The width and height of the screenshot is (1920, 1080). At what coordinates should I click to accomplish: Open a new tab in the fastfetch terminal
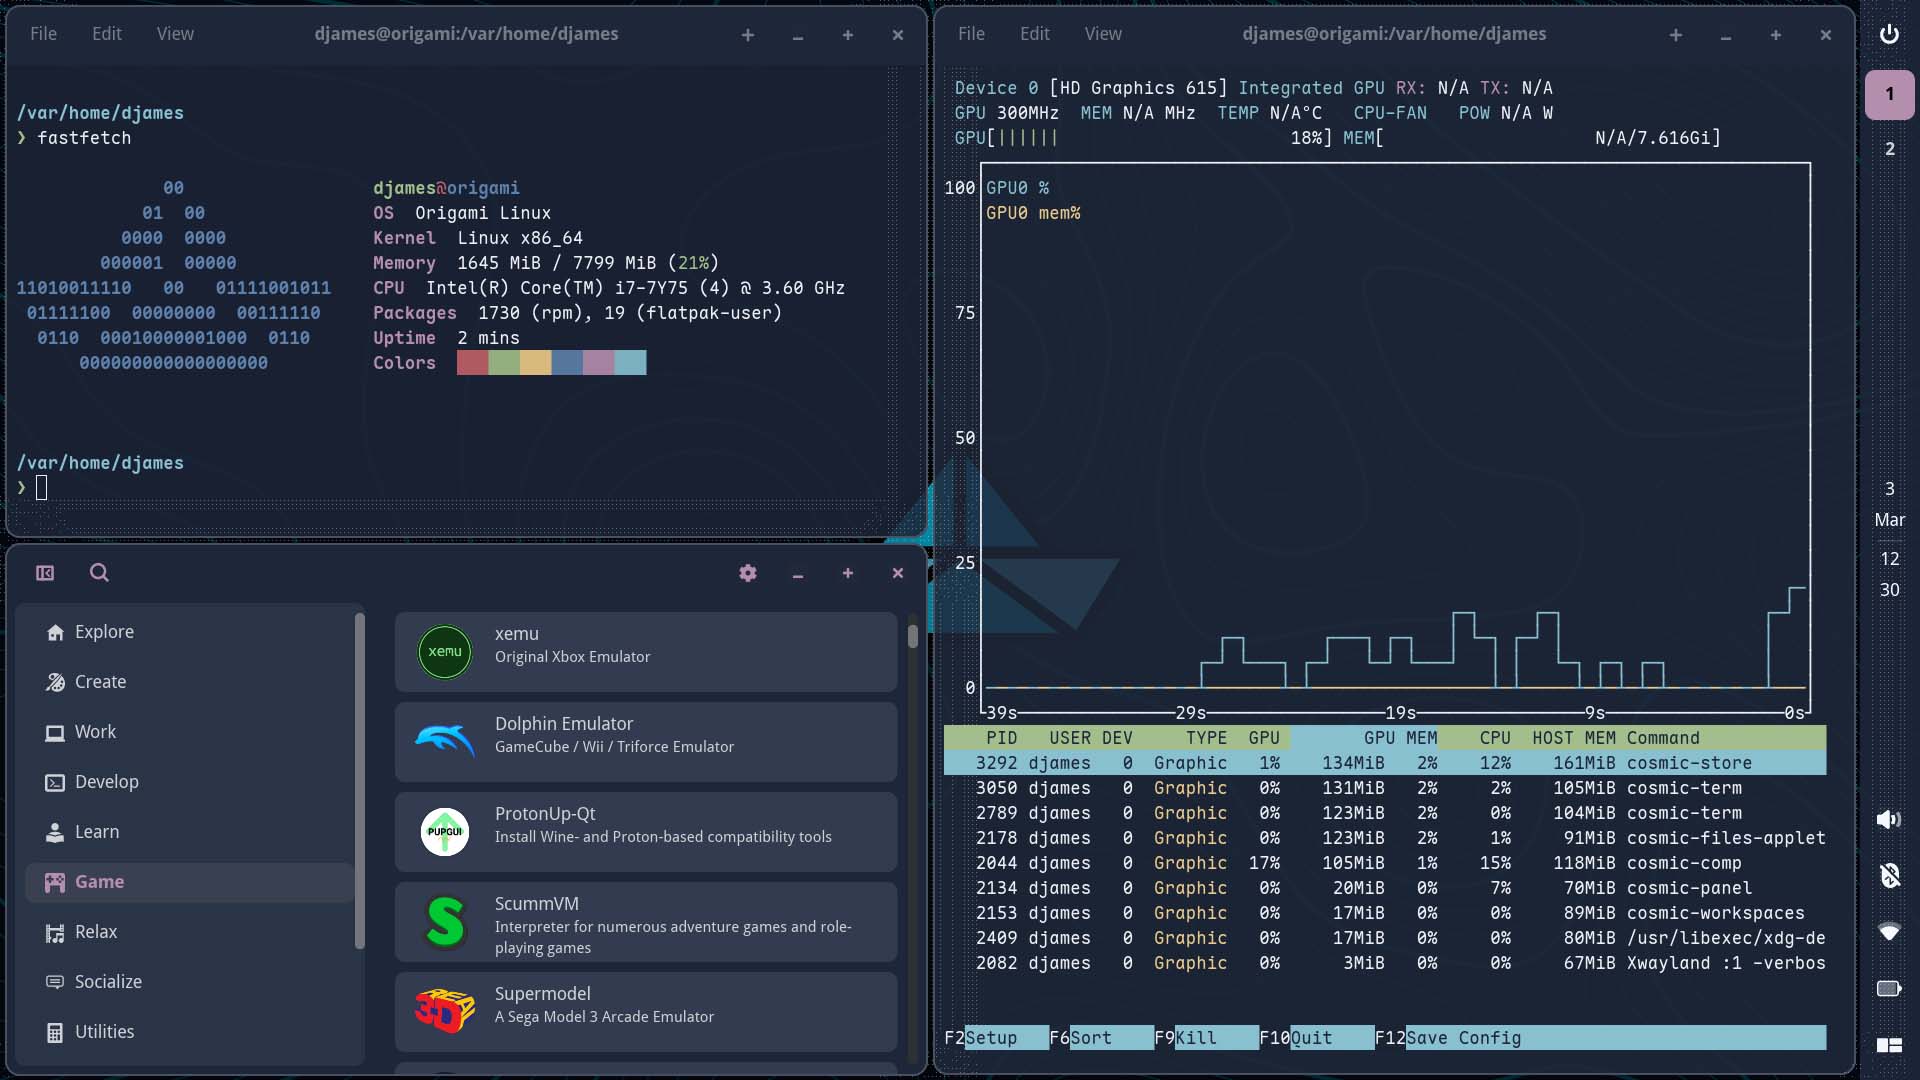point(748,35)
